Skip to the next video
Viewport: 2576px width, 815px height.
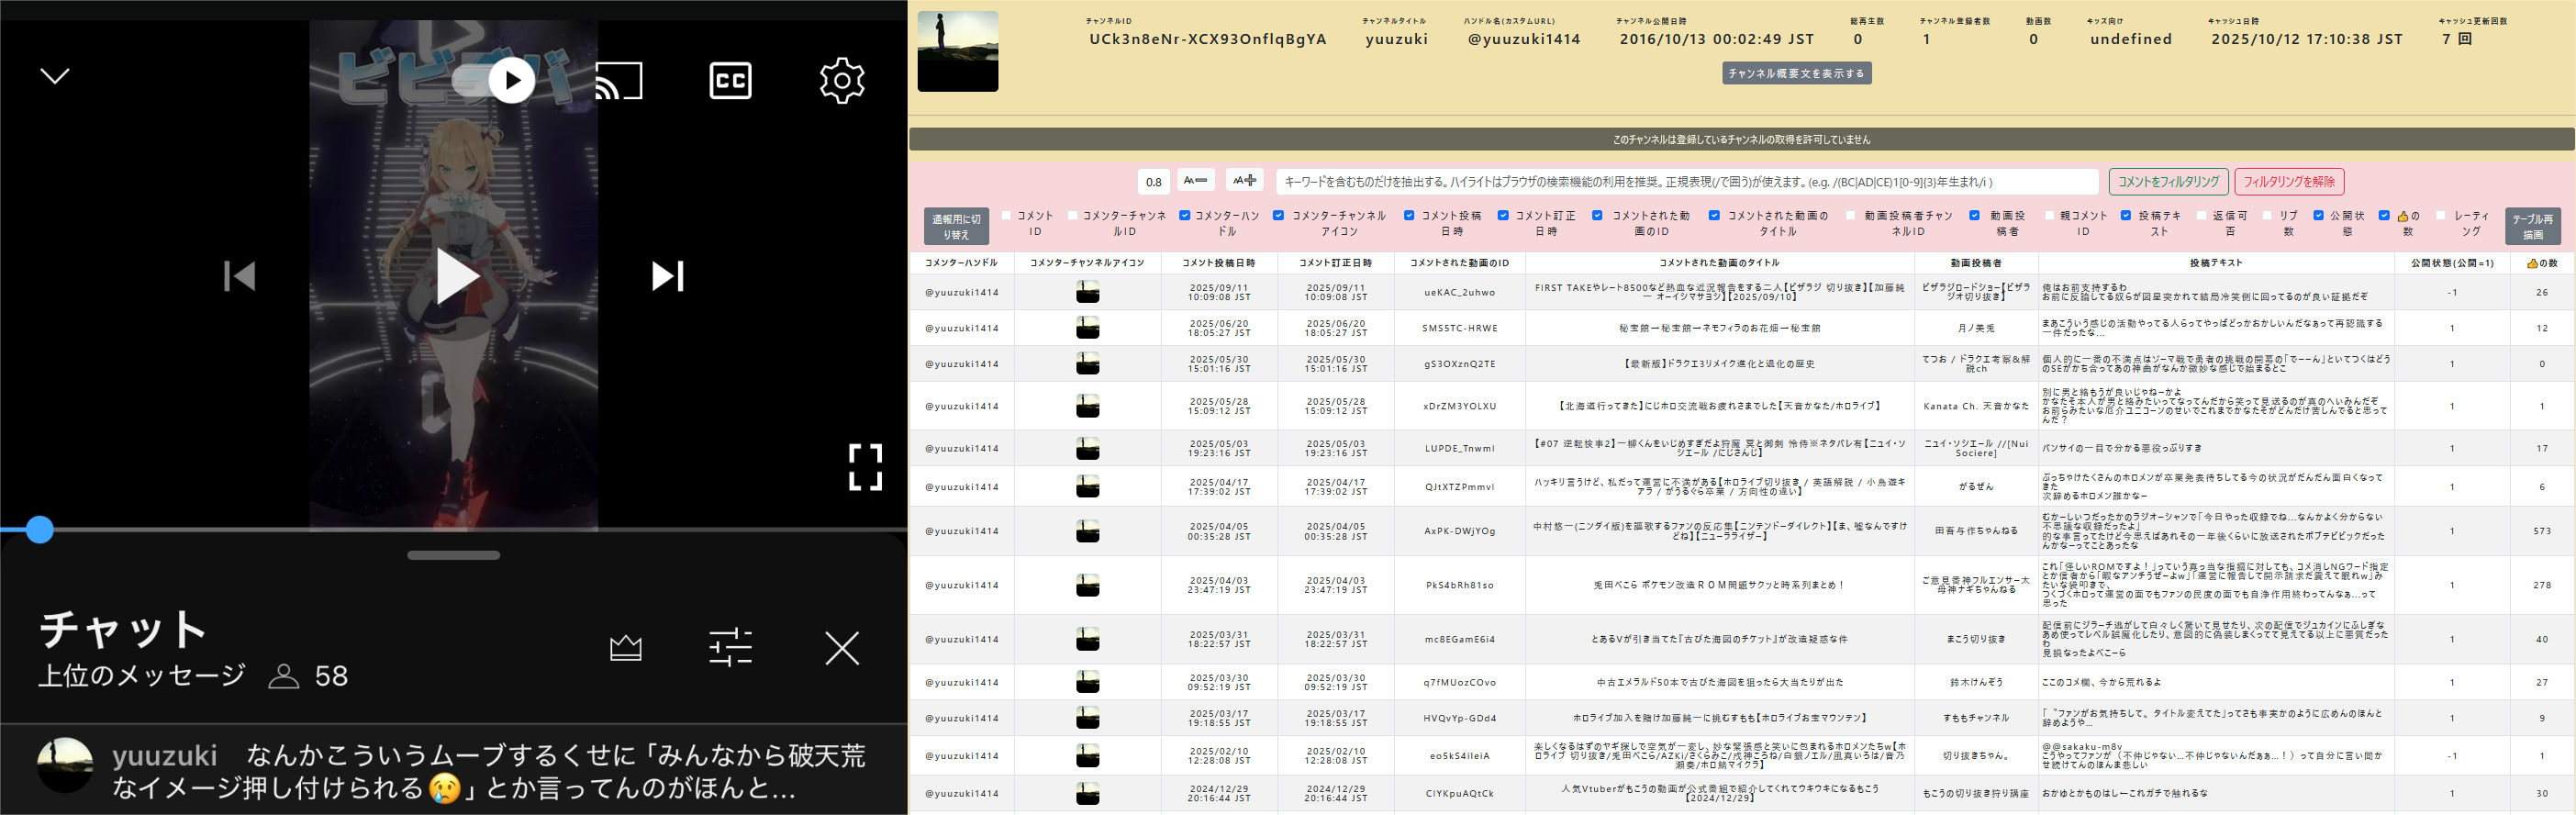pyautogui.click(x=667, y=276)
